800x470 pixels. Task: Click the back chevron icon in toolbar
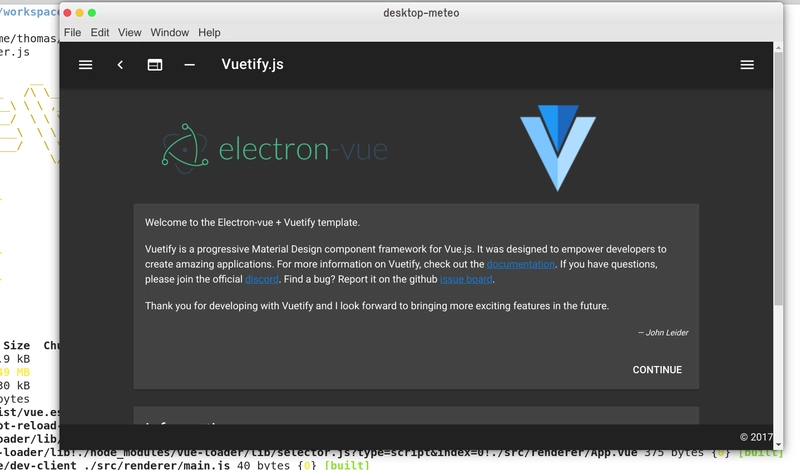120,65
